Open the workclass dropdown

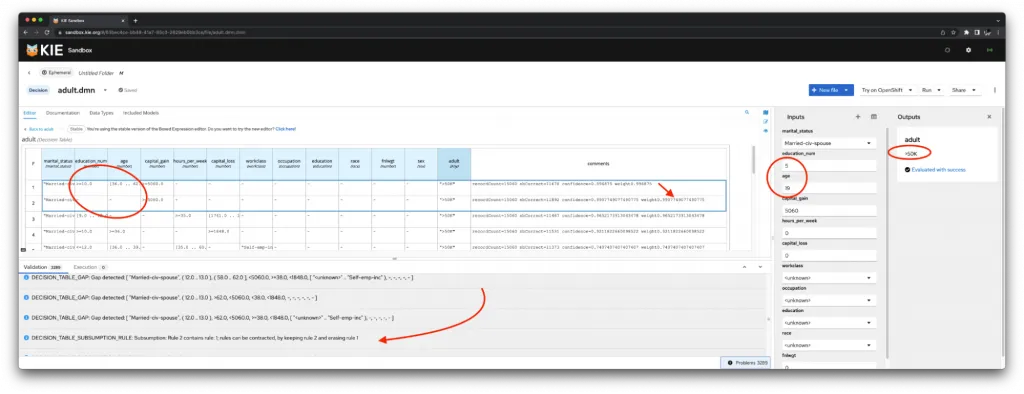829,278
